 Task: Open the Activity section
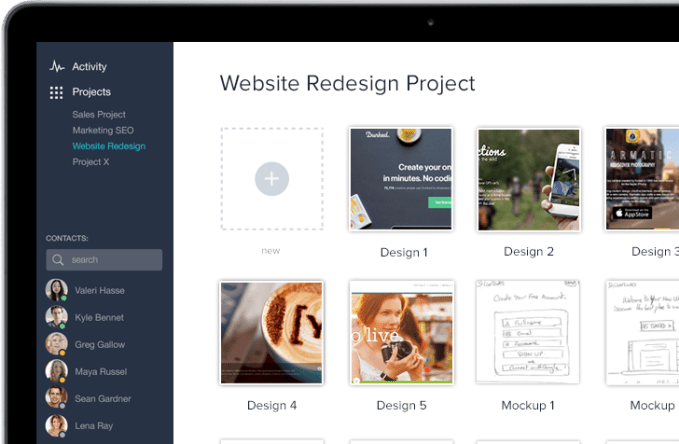point(89,67)
